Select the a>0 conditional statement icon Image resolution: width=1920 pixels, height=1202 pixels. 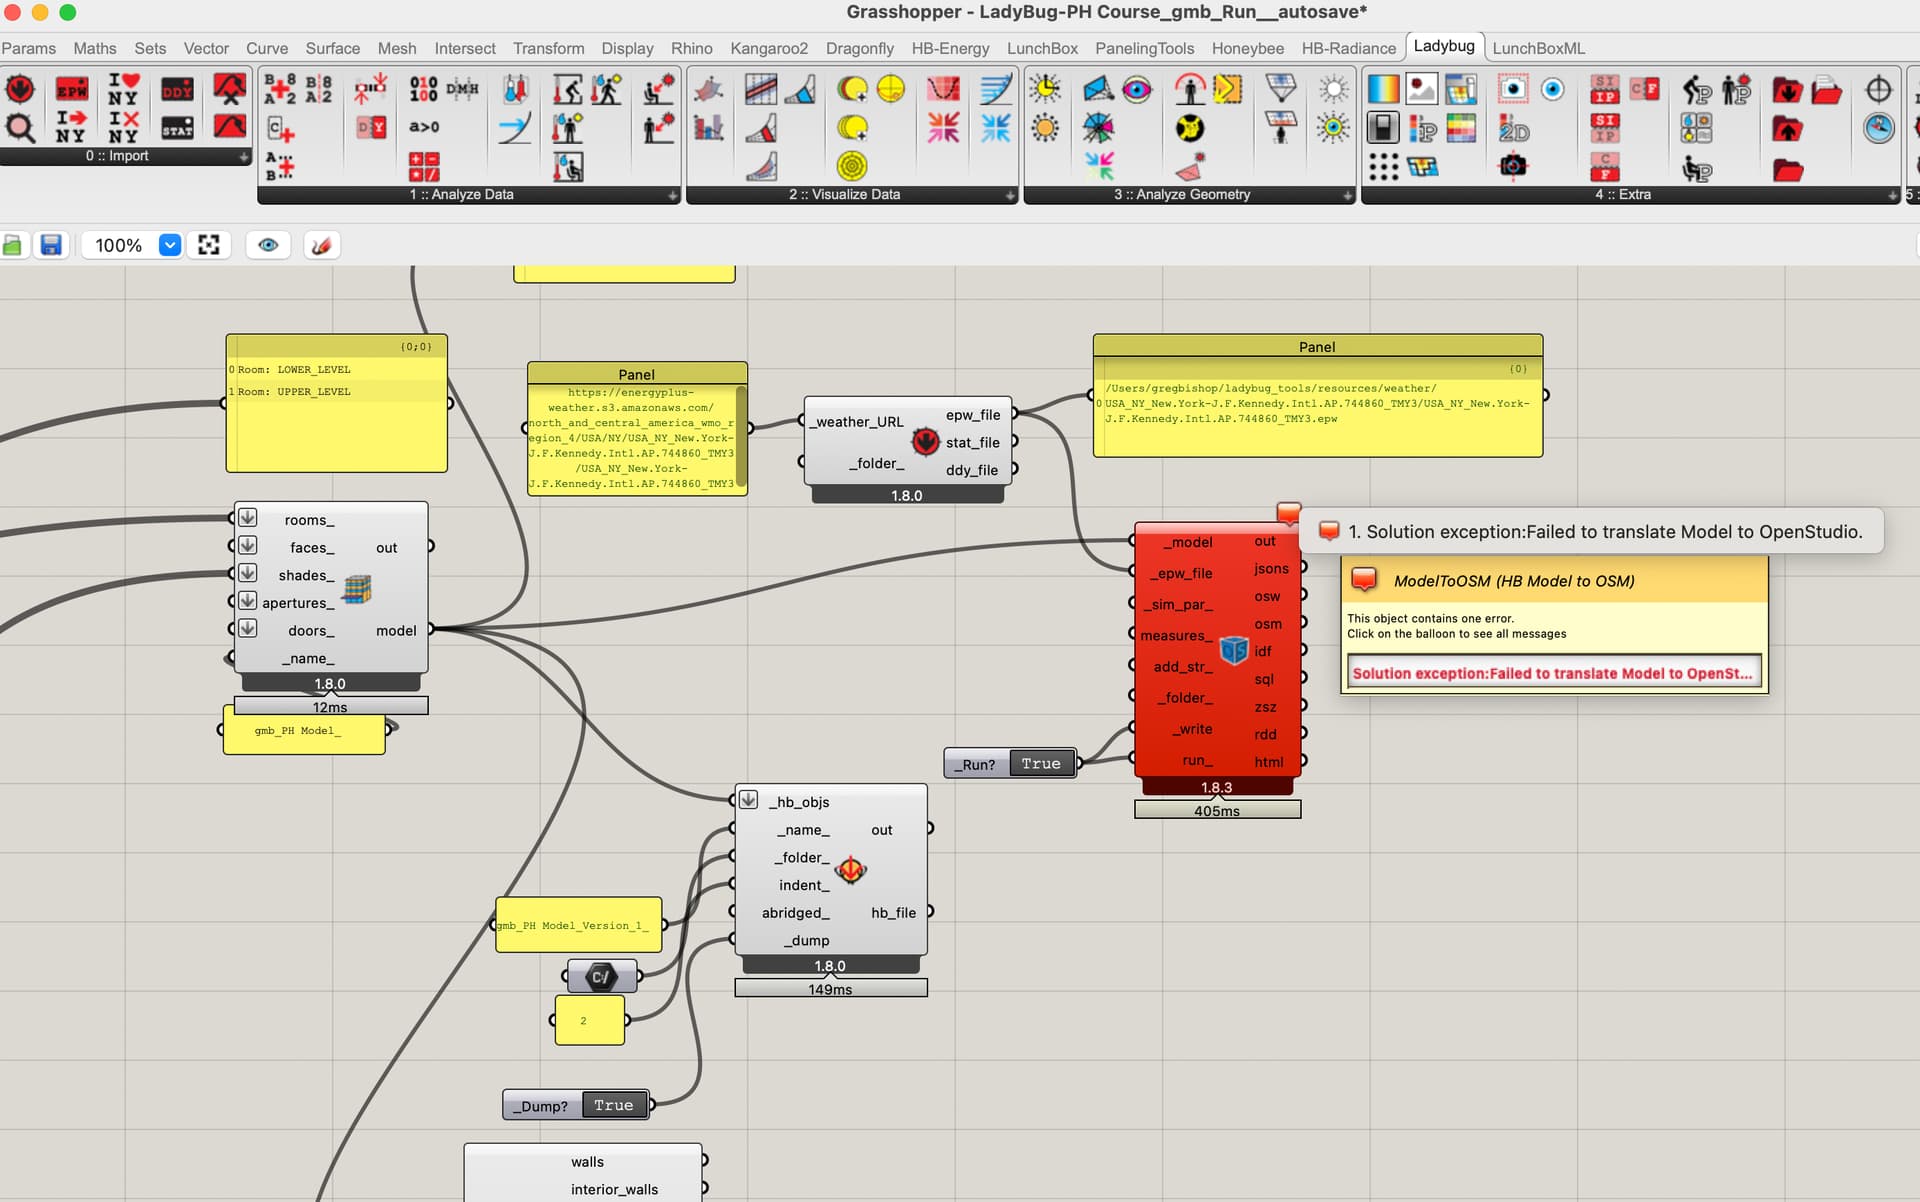click(x=423, y=127)
